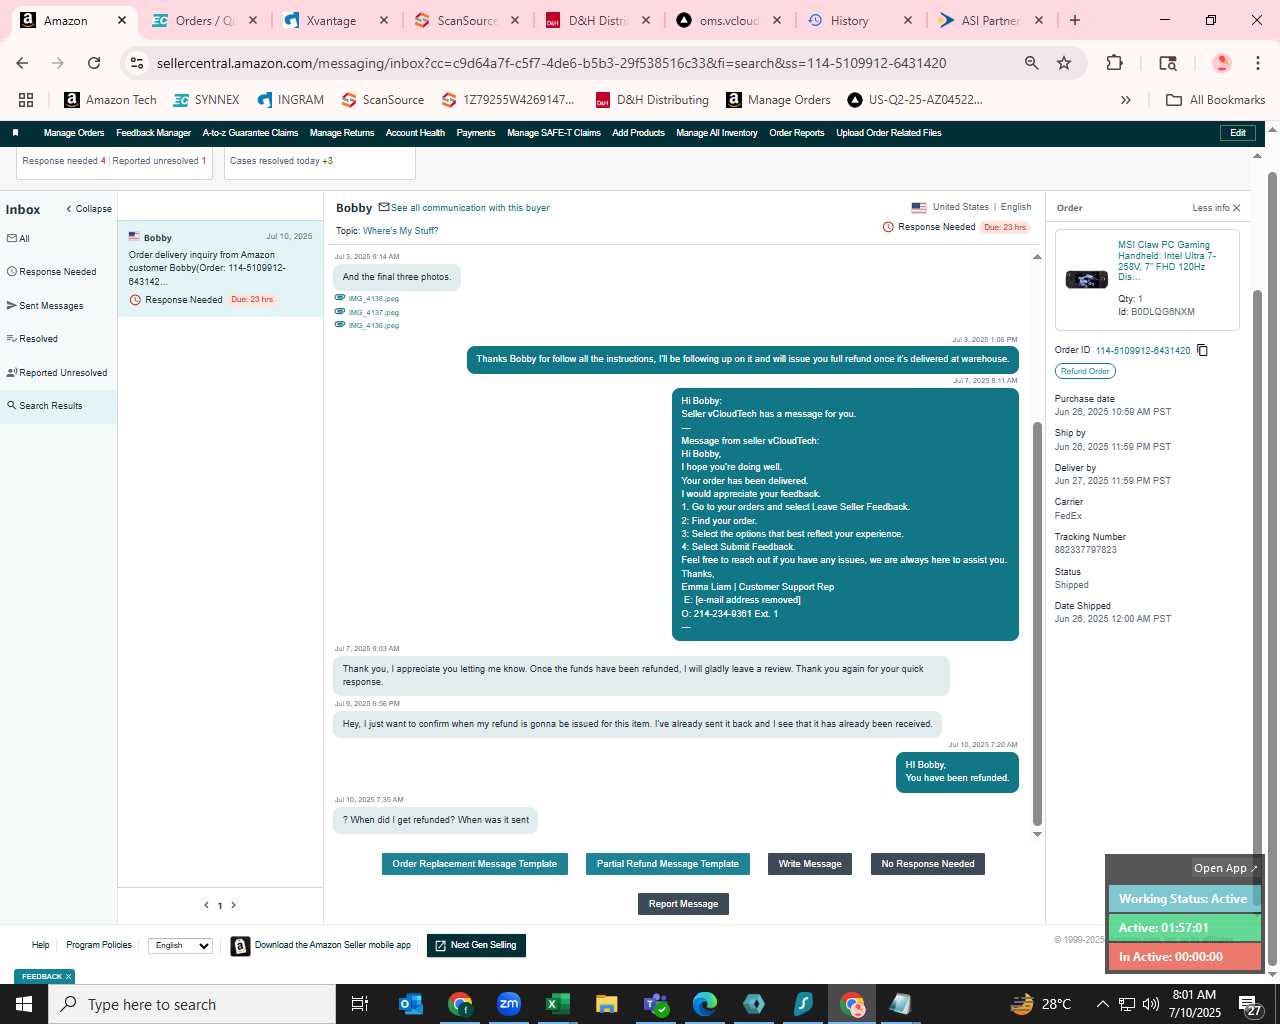Select Reported Unresolved folder

57,373
